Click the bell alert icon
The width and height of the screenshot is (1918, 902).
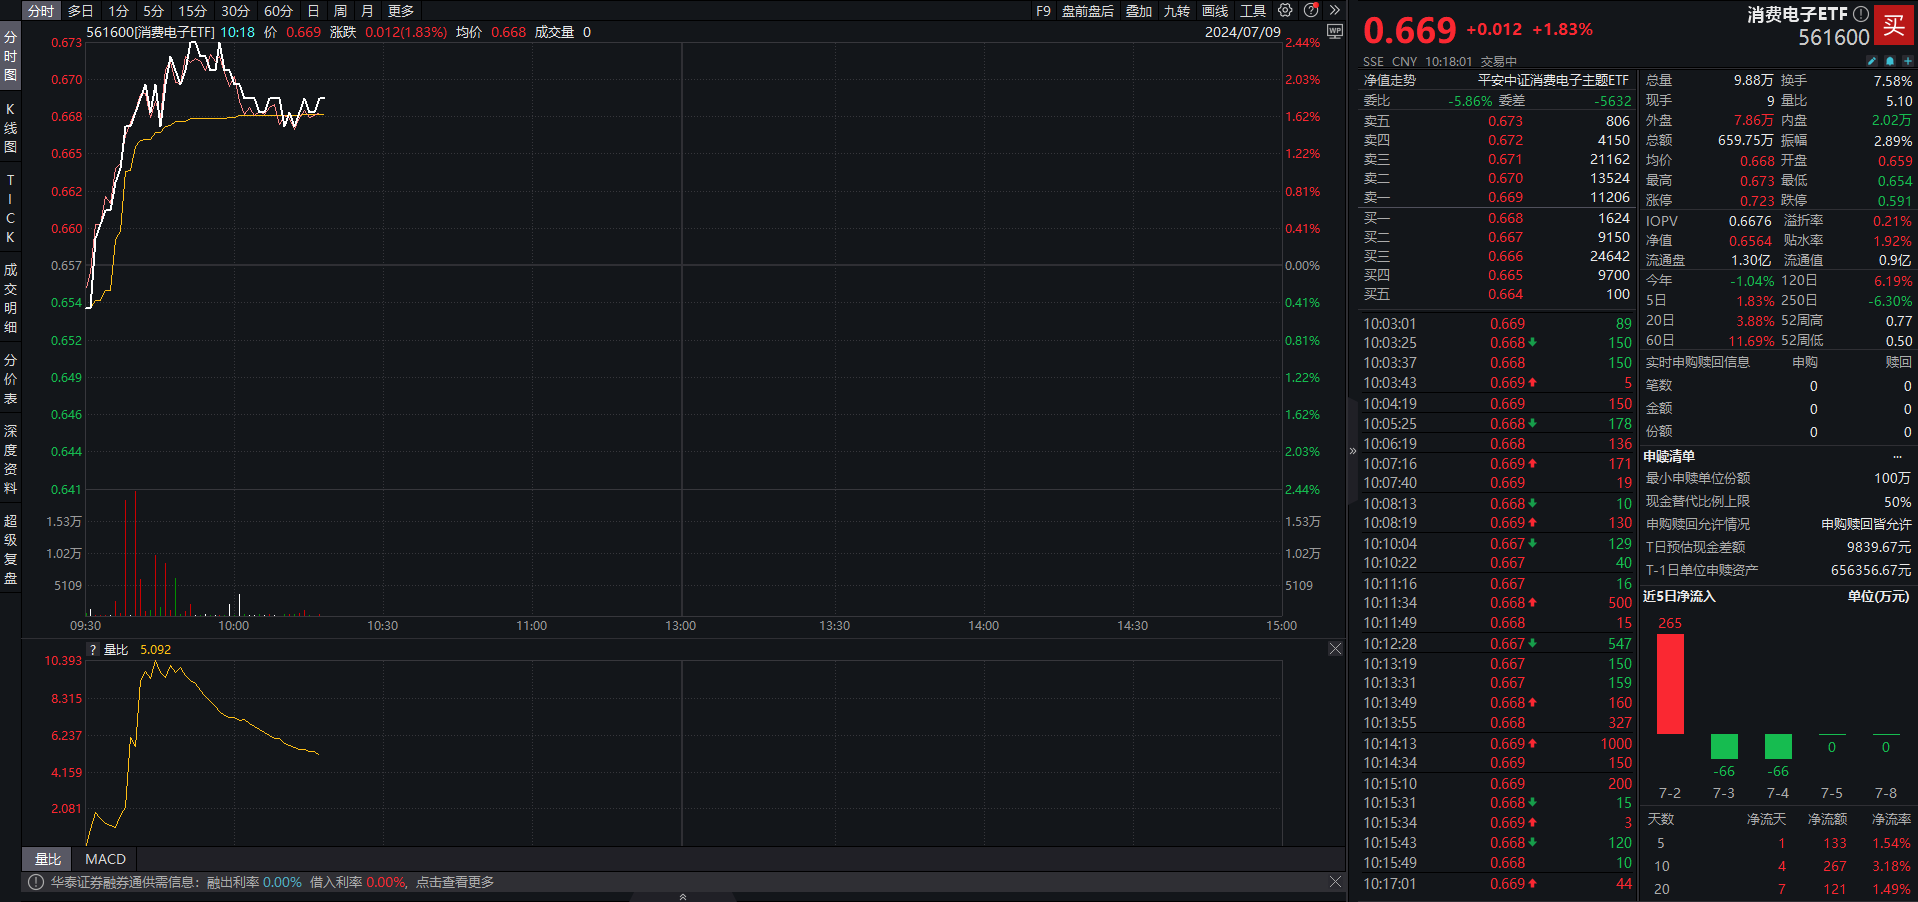click(x=1889, y=61)
